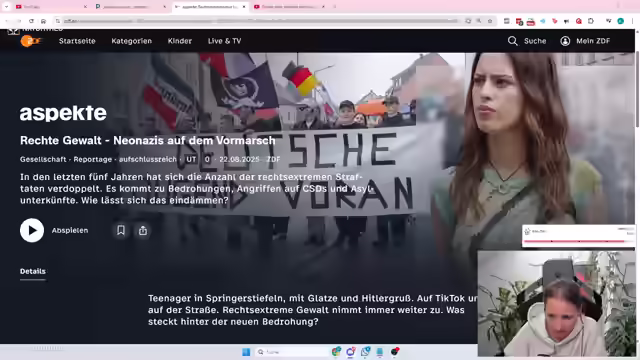This screenshot has height=360, width=640.
Task: Click the webcam overlay video
Action: coord(557,304)
